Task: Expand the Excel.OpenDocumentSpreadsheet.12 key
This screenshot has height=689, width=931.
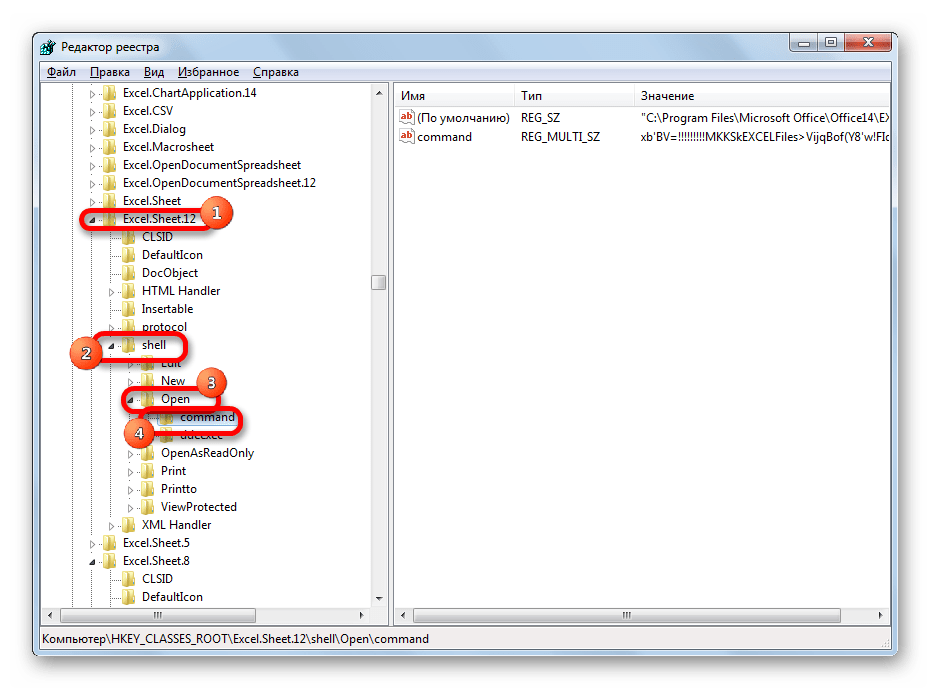Action: (x=92, y=184)
